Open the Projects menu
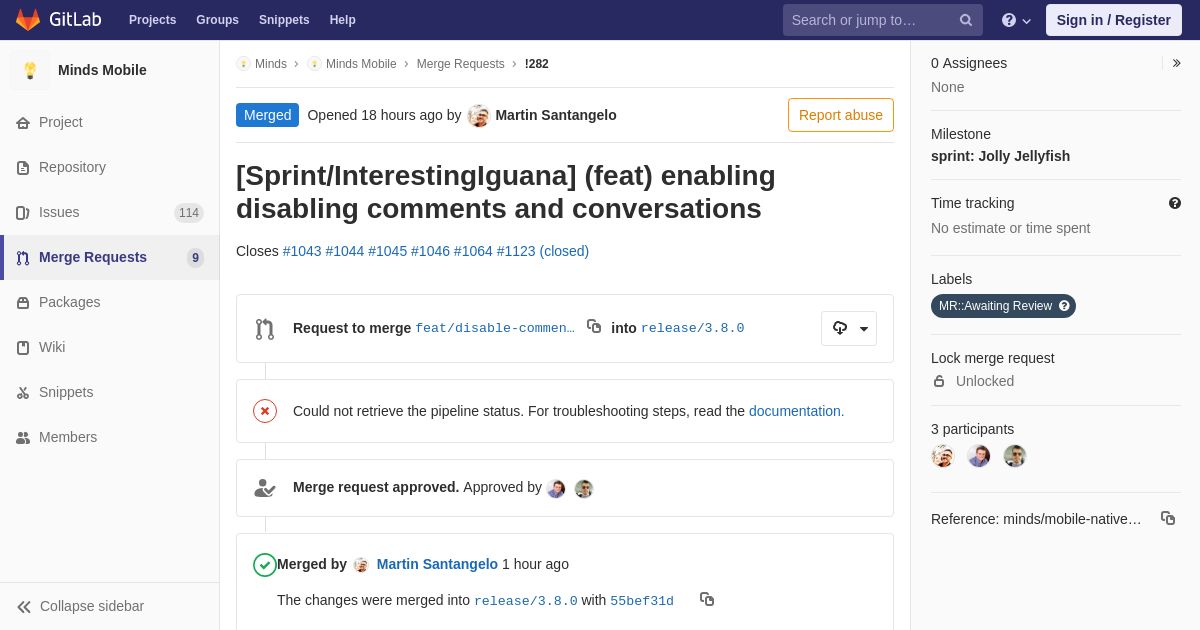 [x=152, y=20]
